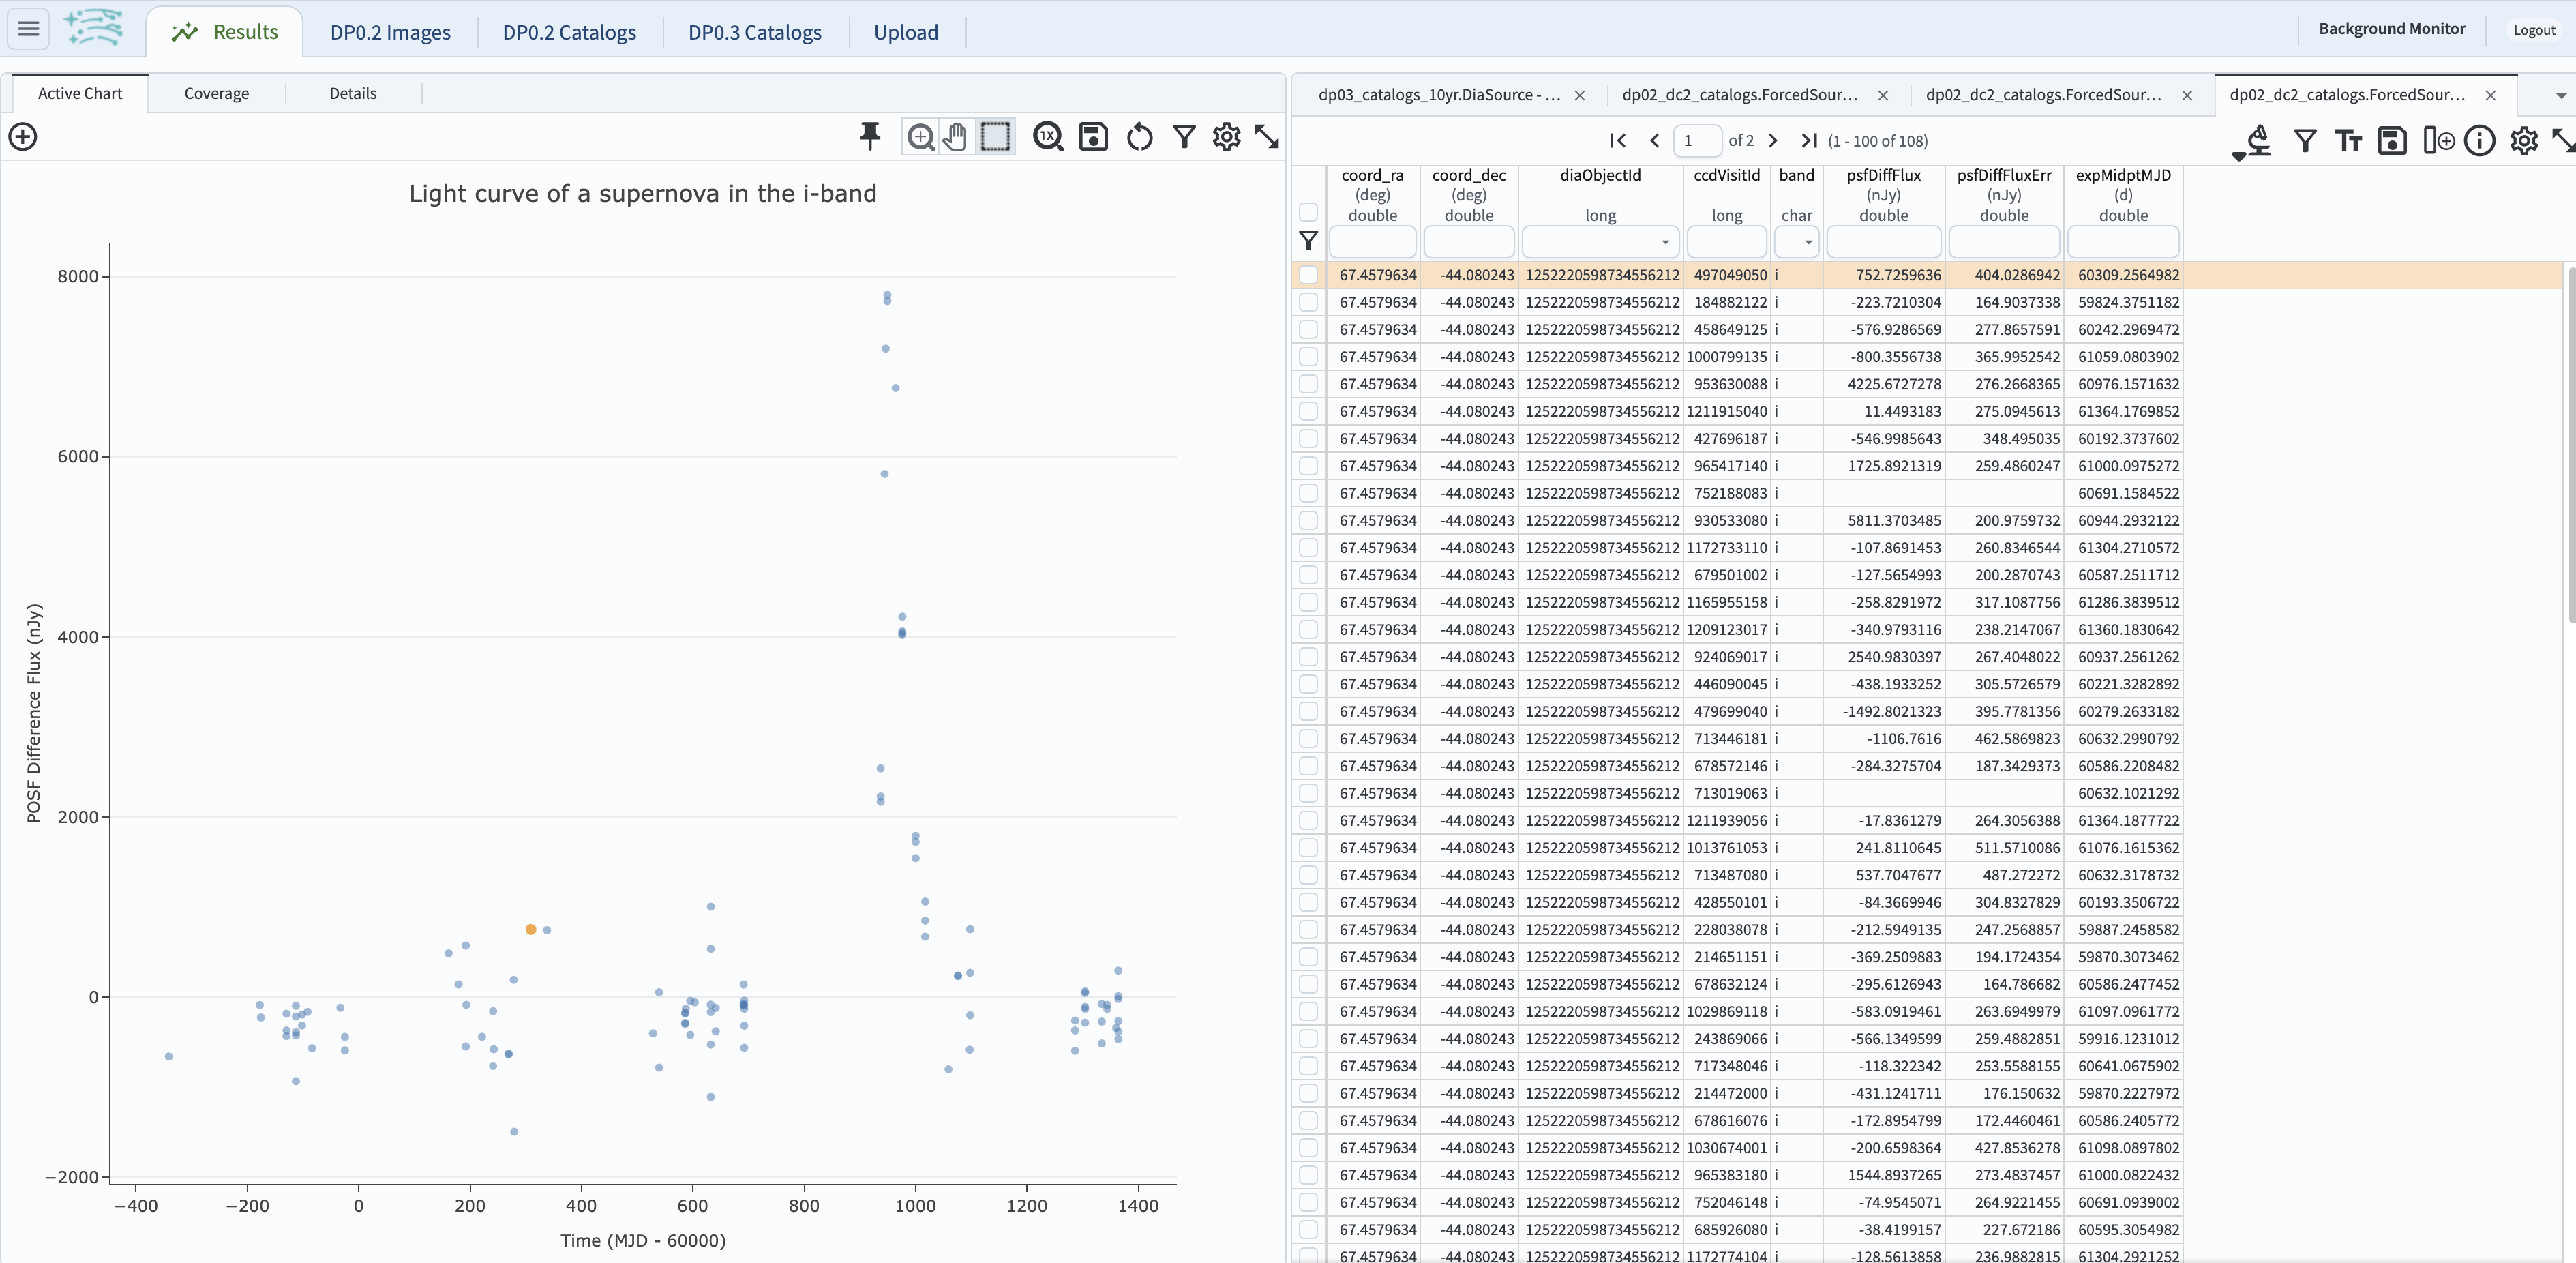This screenshot has height=1263, width=2576.
Task: Select the pan tool on the chart toolbar
Action: click(x=955, y=137)
